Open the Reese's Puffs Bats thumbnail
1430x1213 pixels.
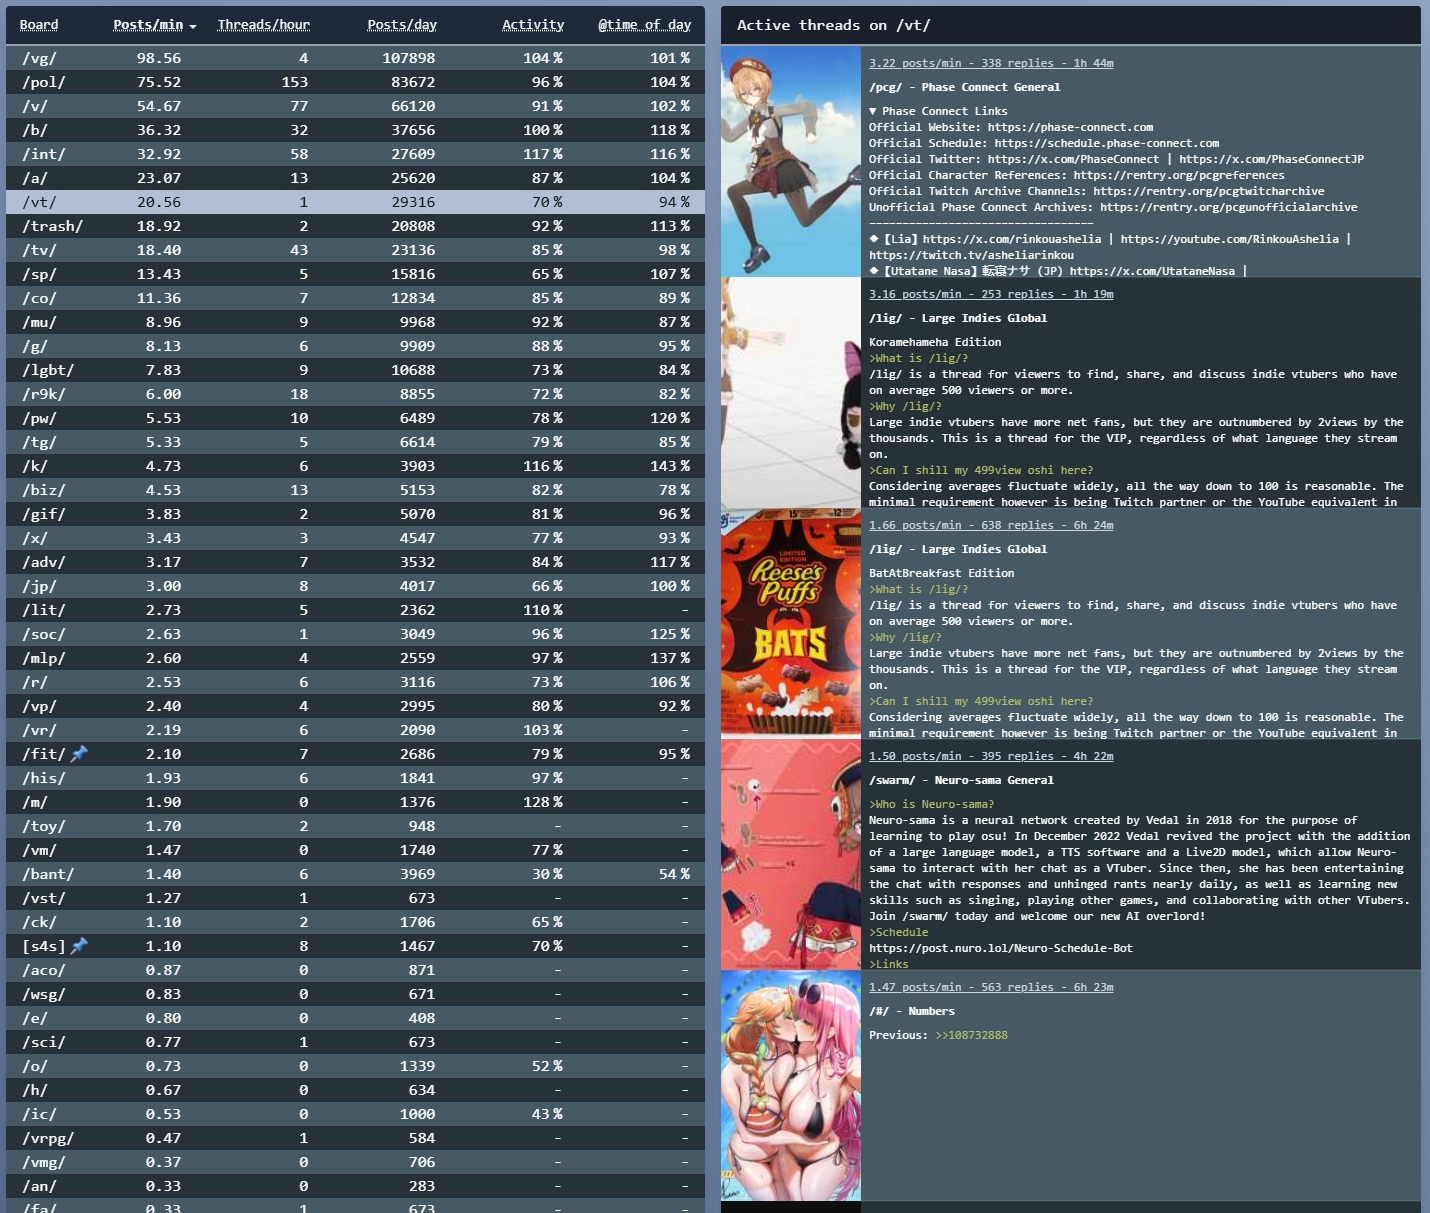tap(791, 623)
